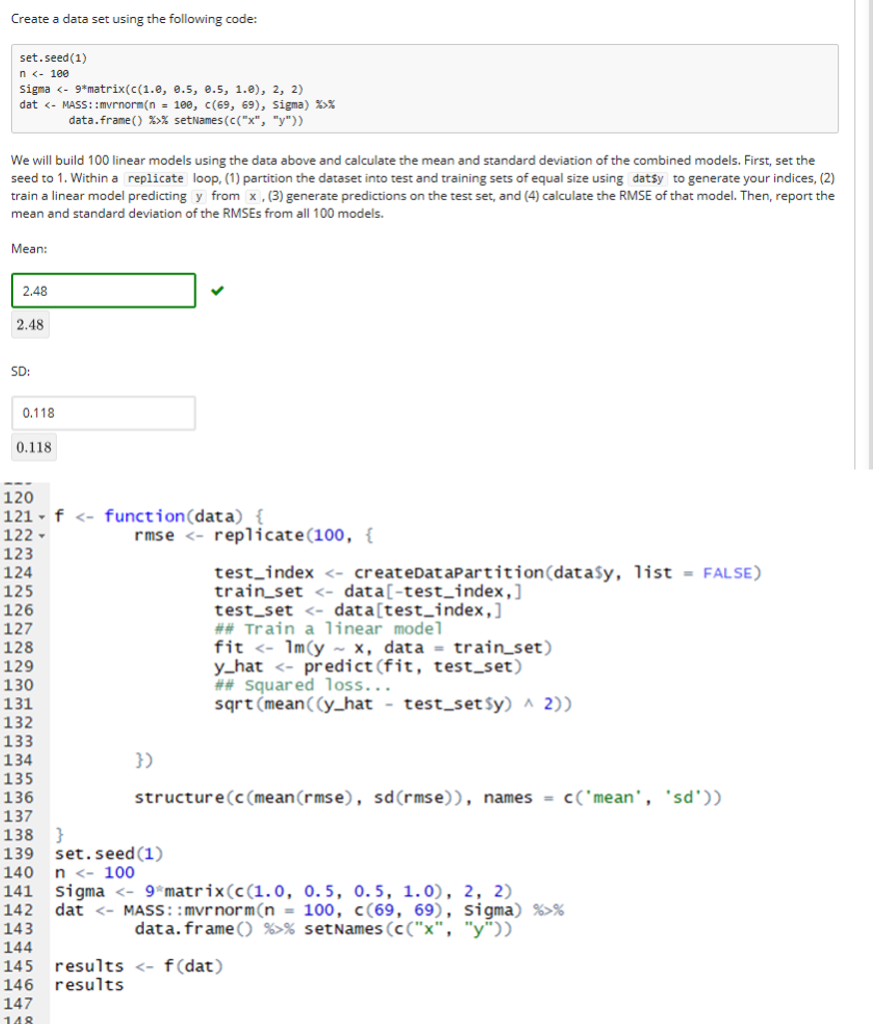
Task: Select the 2.48 answer preview label
Action: [x=30, y=324]
